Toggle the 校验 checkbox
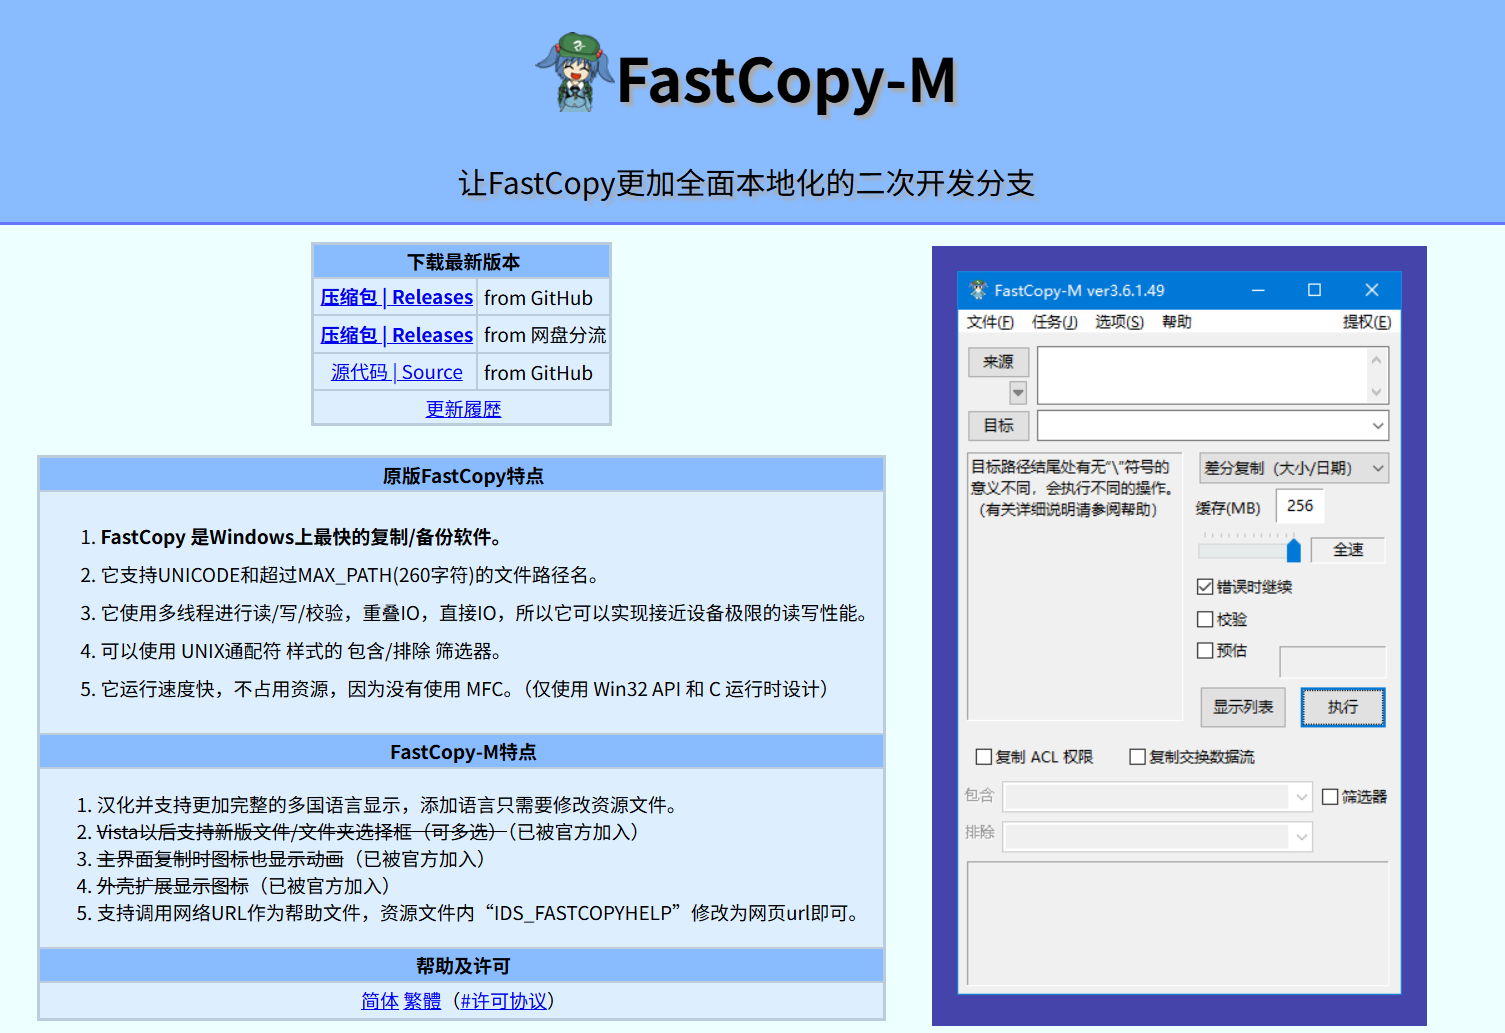 point(1205,619)
